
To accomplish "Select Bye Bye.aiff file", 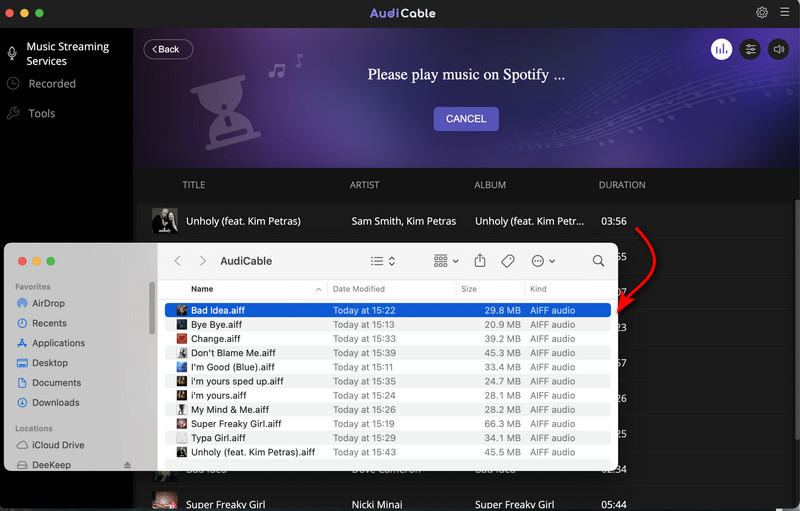I will [x=388, y=324].
